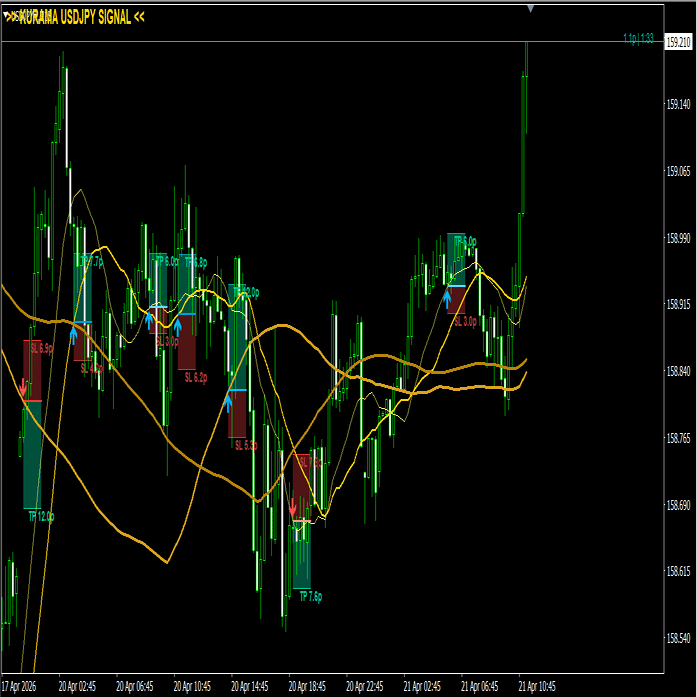This screenshot has height=697, width=697.
Task: Select the SL 7.6p label
Action: pos(310,462)
